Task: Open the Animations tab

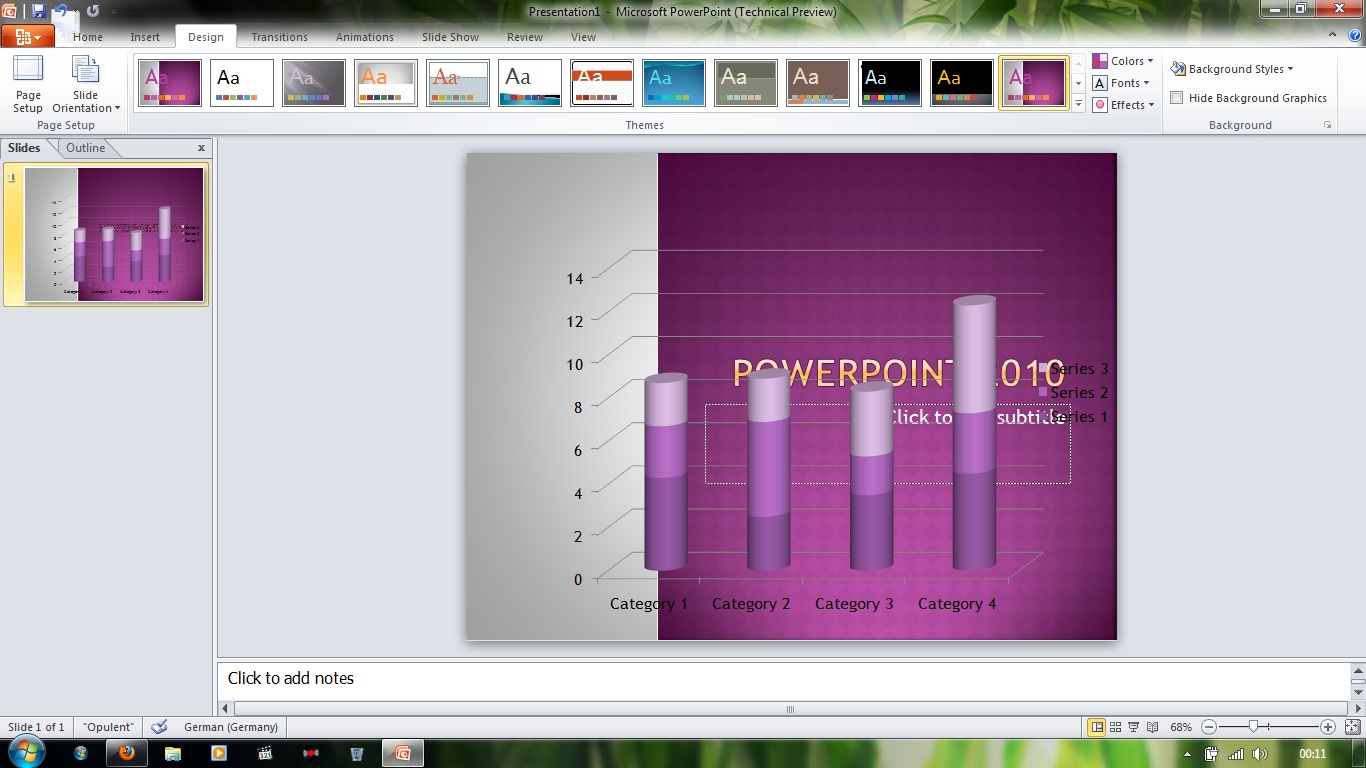Action: pos(365,37)
